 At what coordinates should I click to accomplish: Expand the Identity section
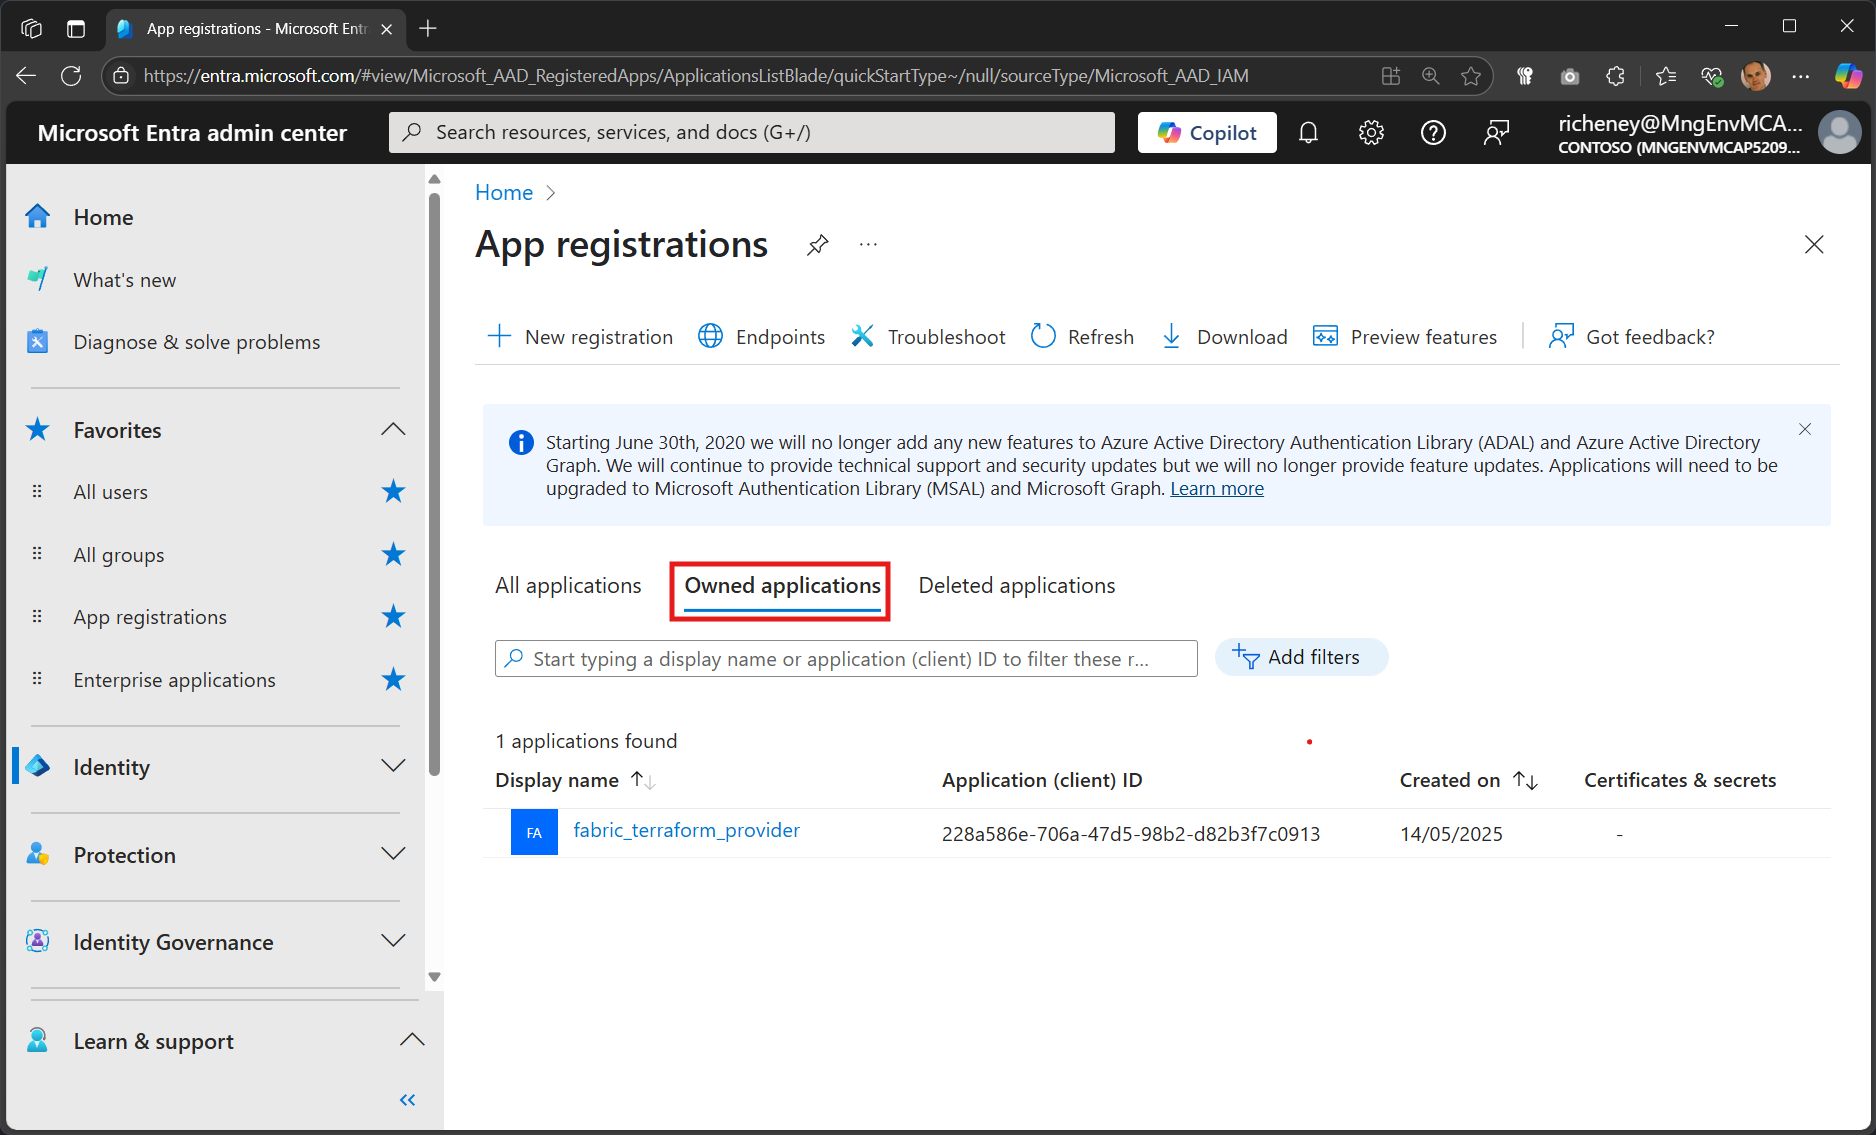(x=392, y=766)
